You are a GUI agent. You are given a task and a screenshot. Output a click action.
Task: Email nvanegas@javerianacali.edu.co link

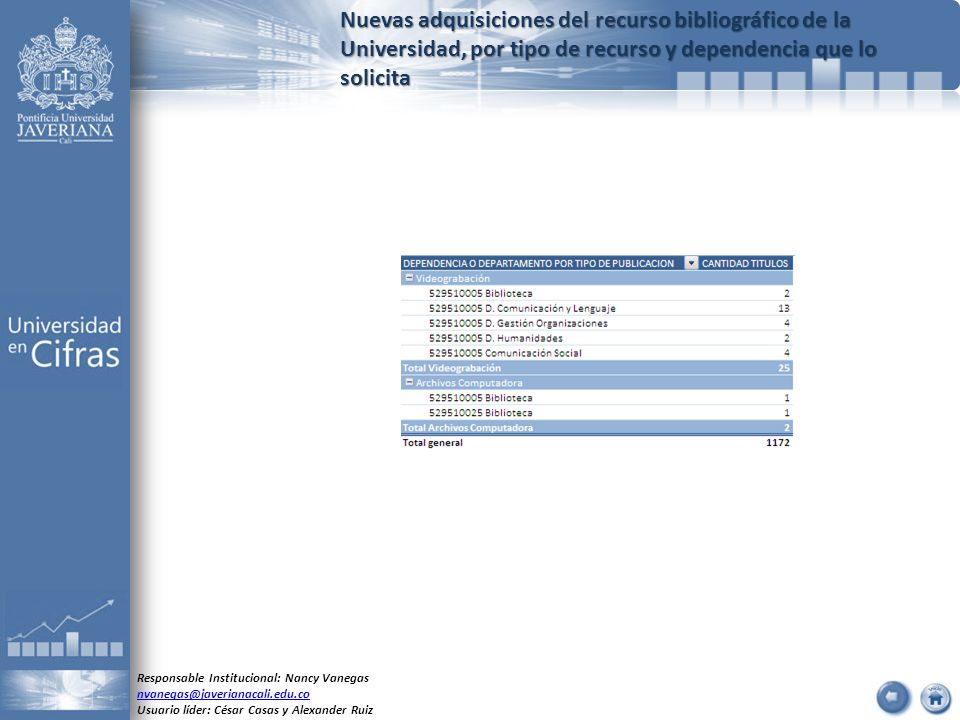tap(223, 694)
